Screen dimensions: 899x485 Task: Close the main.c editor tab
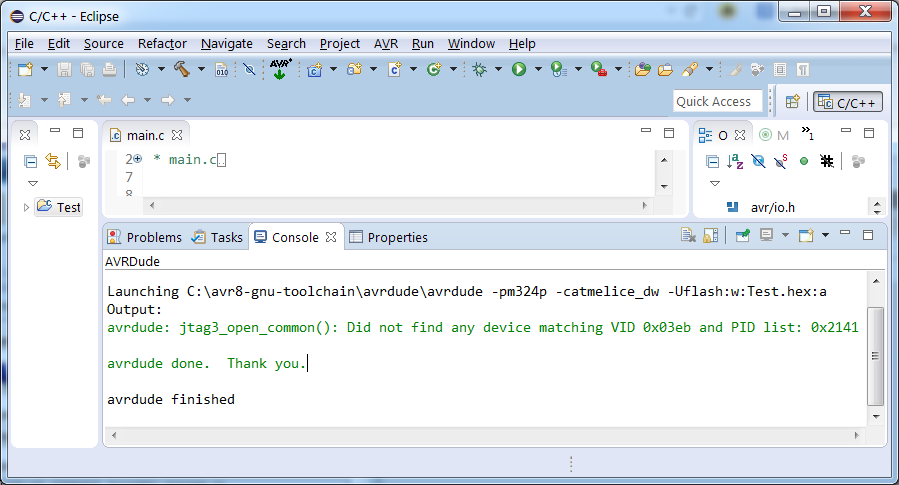[x=177, y=135]
